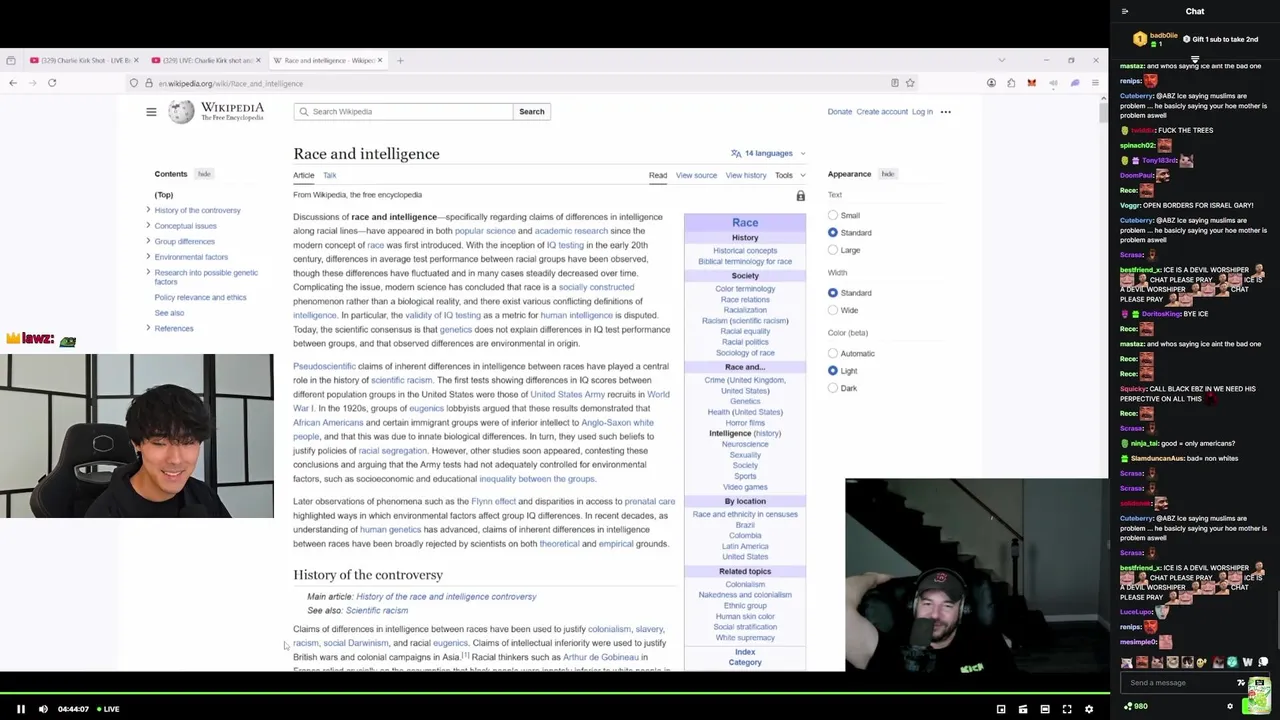Collapse the chat panel with arrow icon
Viewport: 1280px width, 720px height.
pos(1125,11)
